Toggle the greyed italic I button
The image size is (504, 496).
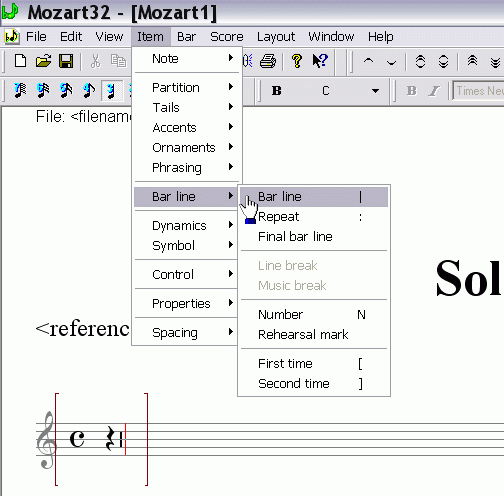tap(434, 91)
